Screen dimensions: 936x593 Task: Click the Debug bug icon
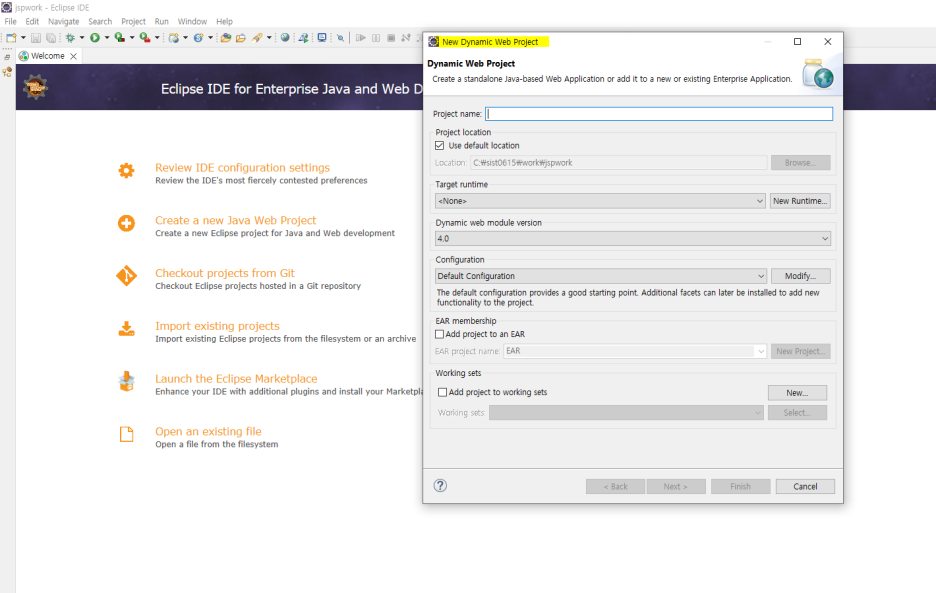(70, 38)
